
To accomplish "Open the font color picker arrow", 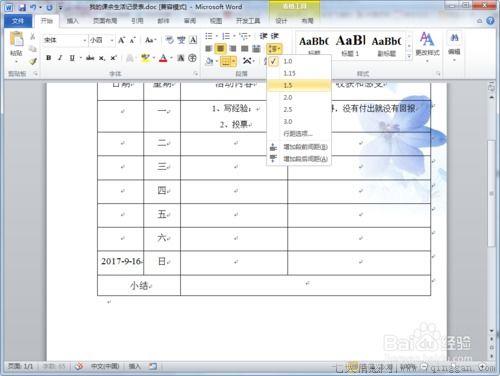I will point(171,58).
